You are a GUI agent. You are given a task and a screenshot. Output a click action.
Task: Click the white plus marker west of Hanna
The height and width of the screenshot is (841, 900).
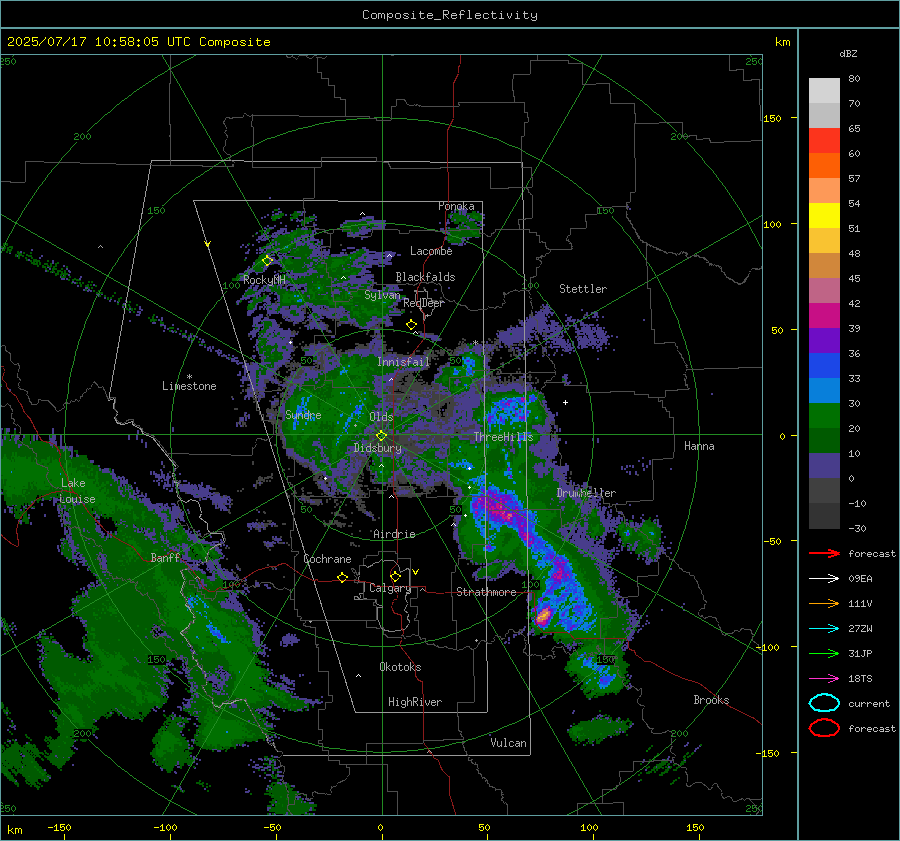click(x=565, y=402)
